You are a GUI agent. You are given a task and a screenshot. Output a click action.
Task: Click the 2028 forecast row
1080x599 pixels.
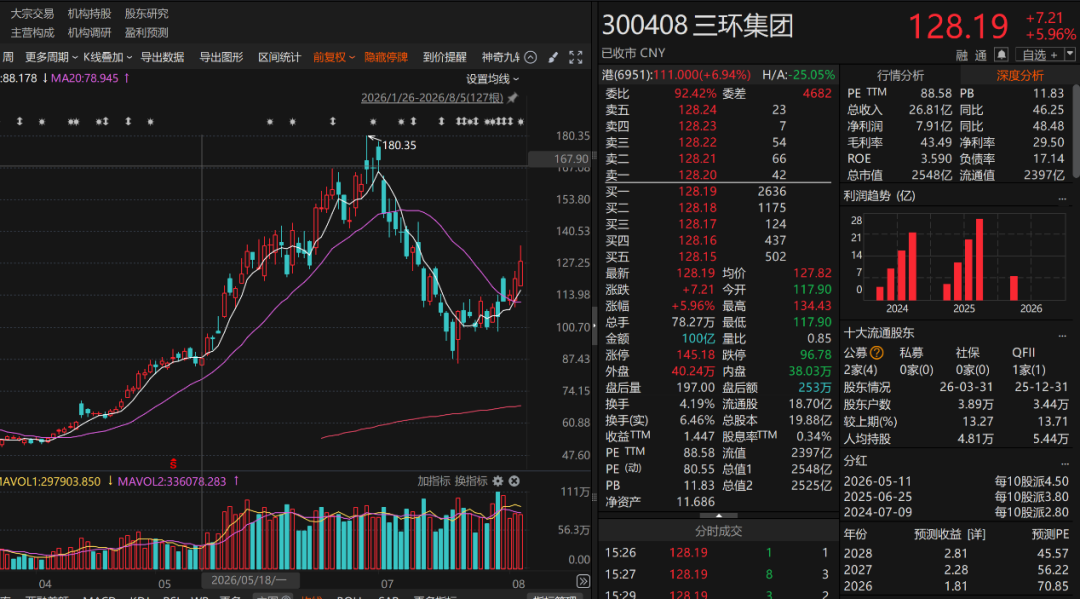[x=956, y=554]
